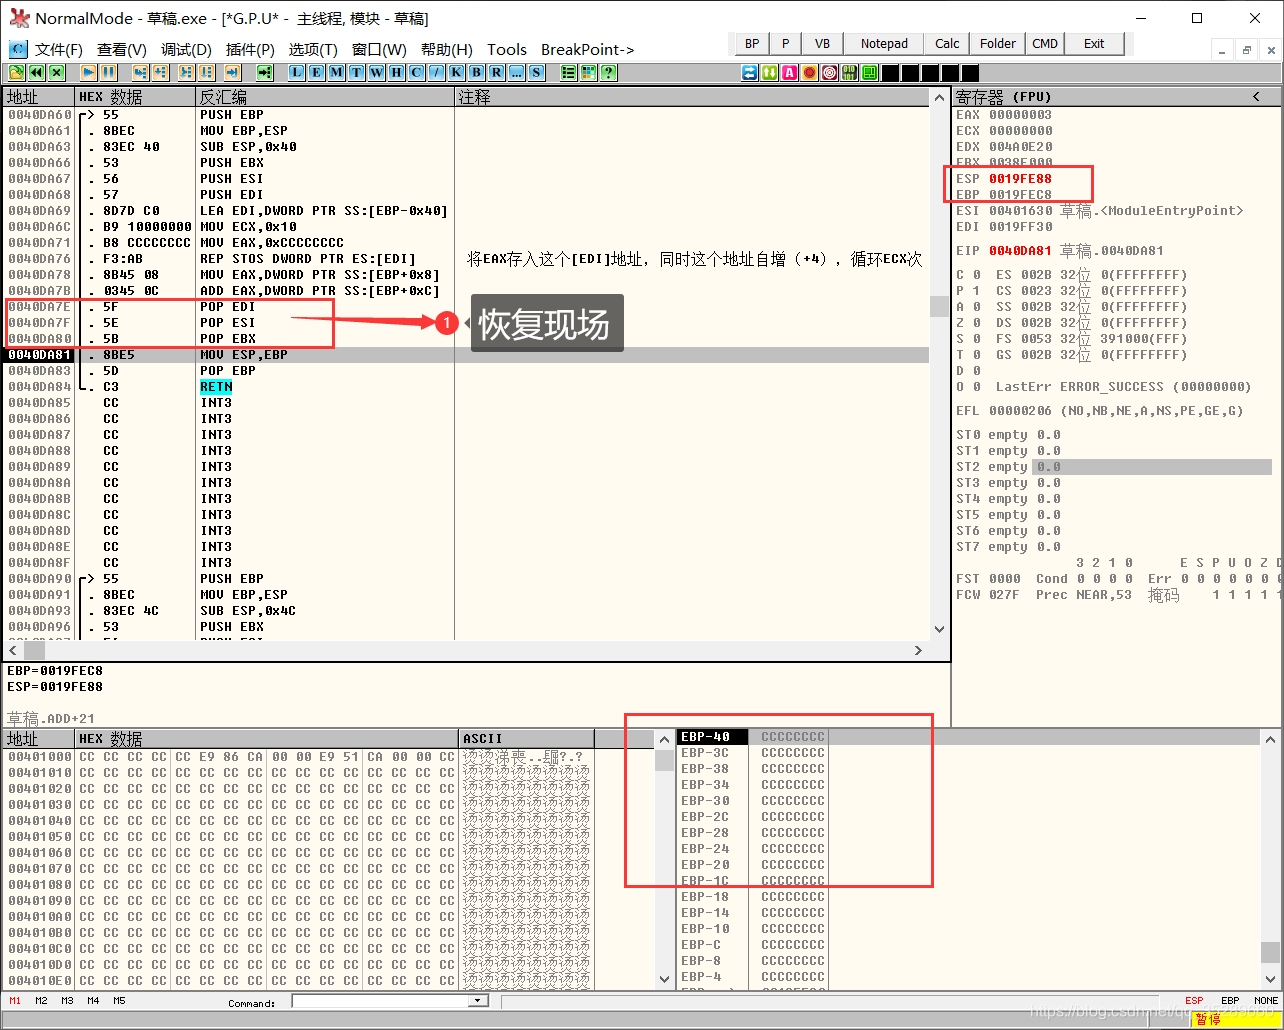Screen dimensions: 1284x1030
Task: Click the Appearance options colored grid icon
Action: click(x=588, y=72)
